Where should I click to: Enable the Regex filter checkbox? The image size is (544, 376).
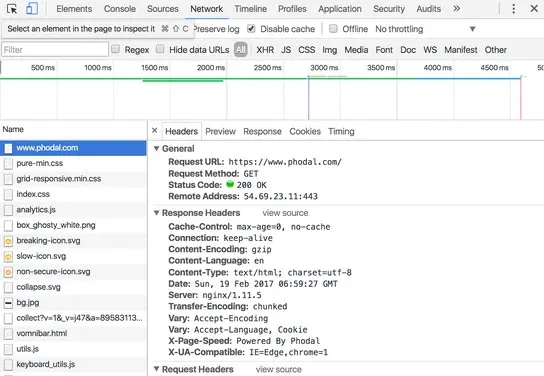116,49
